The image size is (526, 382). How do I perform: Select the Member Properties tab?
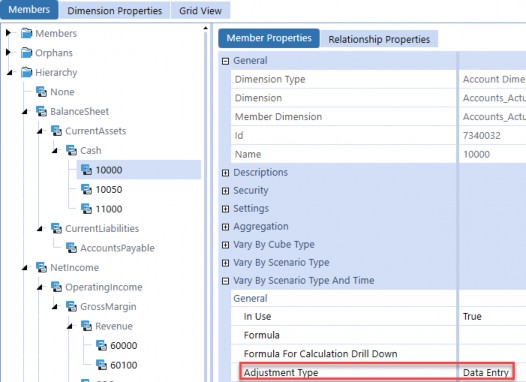269,38
